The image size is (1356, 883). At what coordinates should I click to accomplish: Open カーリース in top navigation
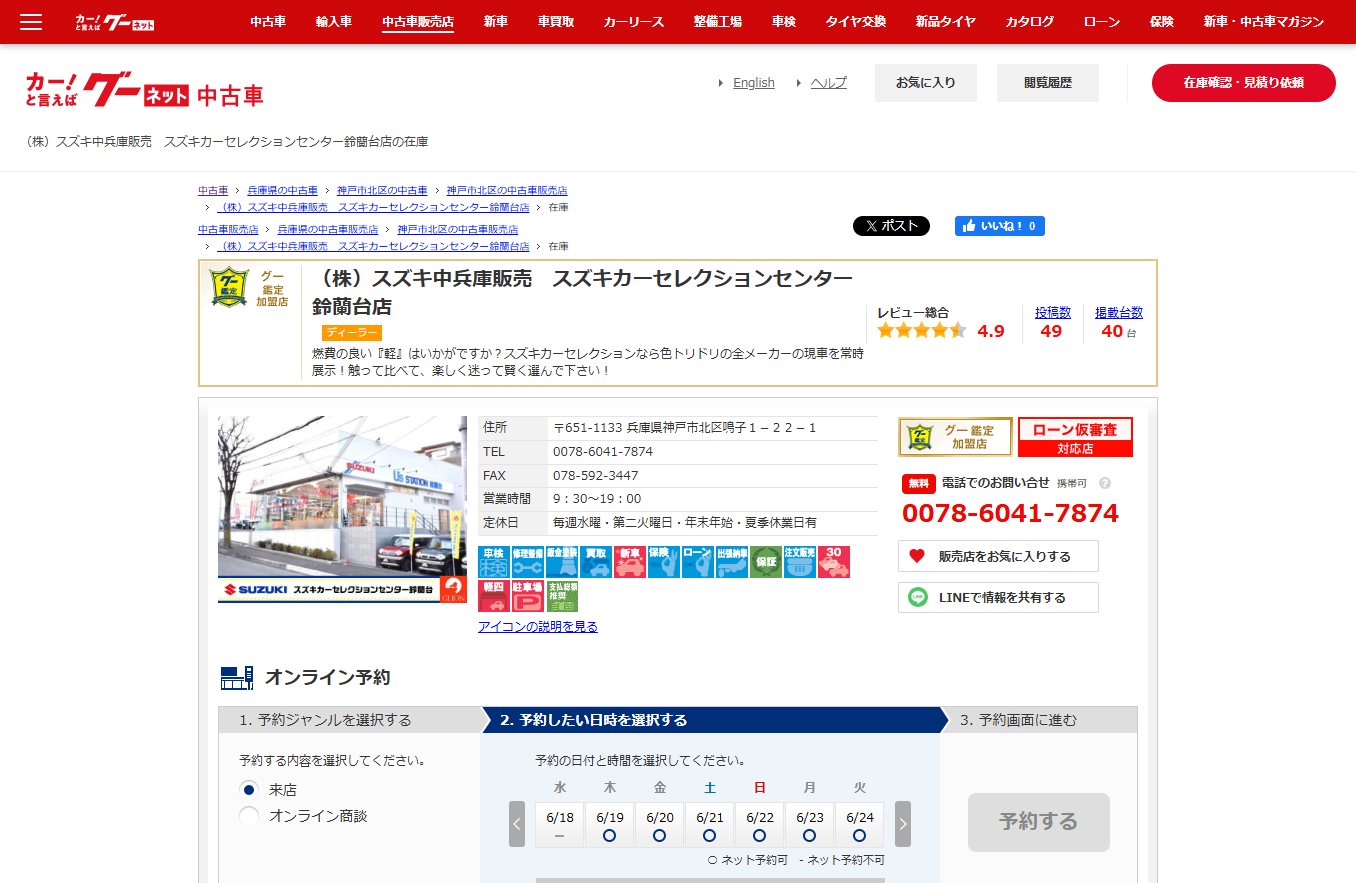coord(634,21)
